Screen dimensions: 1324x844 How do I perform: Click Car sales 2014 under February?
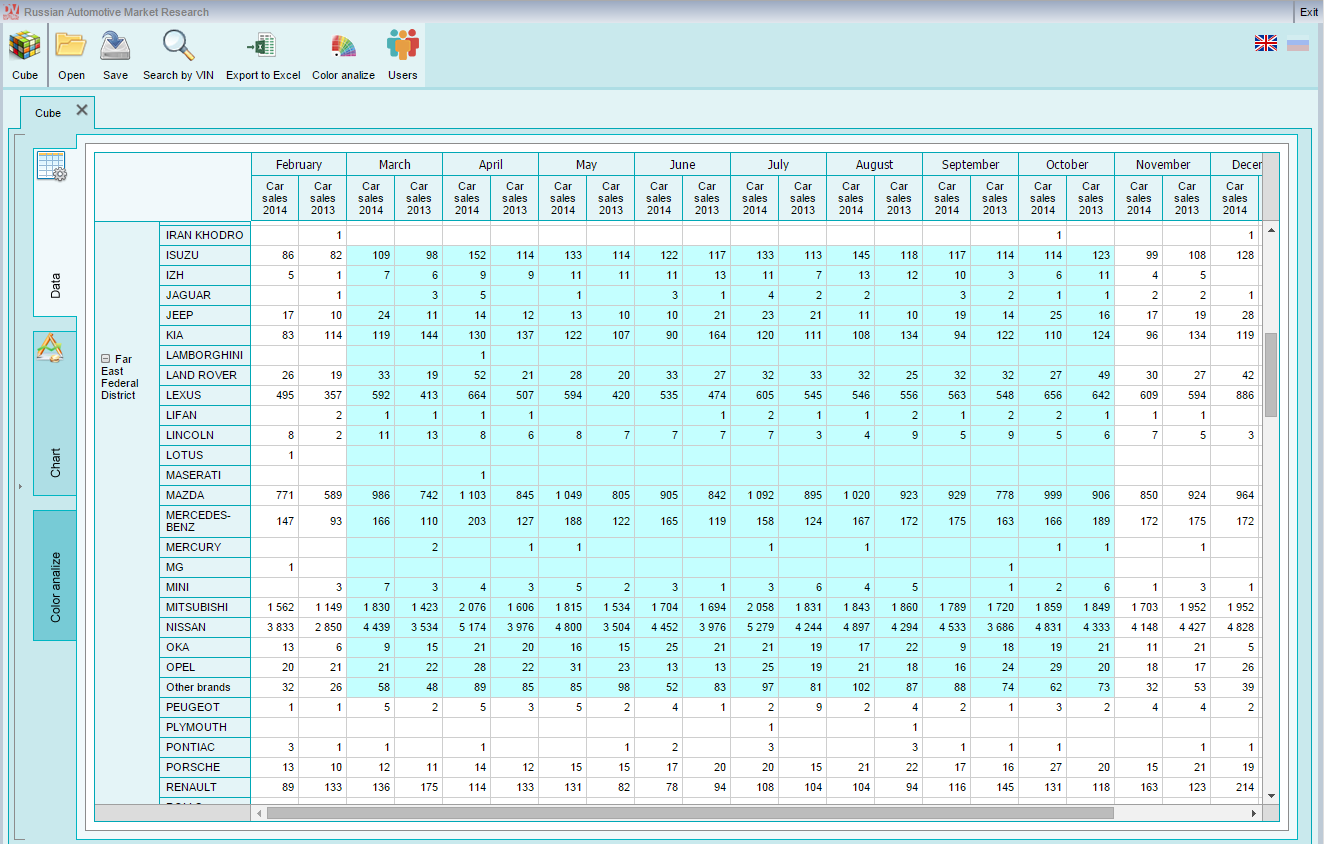(275, 198)
